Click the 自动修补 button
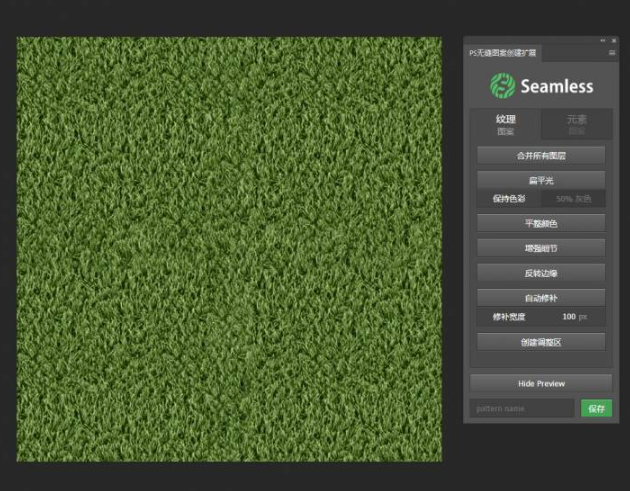The image size is (630, 491). (541, 297)
